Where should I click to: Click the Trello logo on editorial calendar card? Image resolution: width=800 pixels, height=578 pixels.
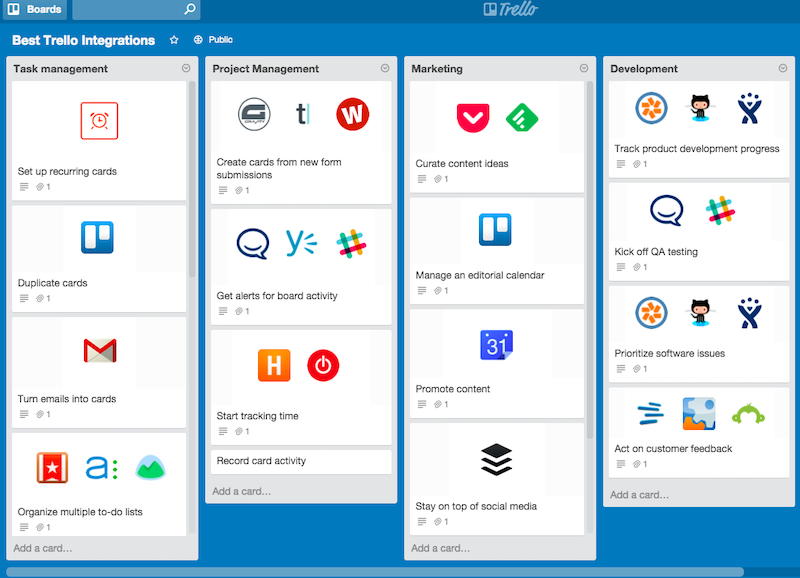[x=495, y=230]
